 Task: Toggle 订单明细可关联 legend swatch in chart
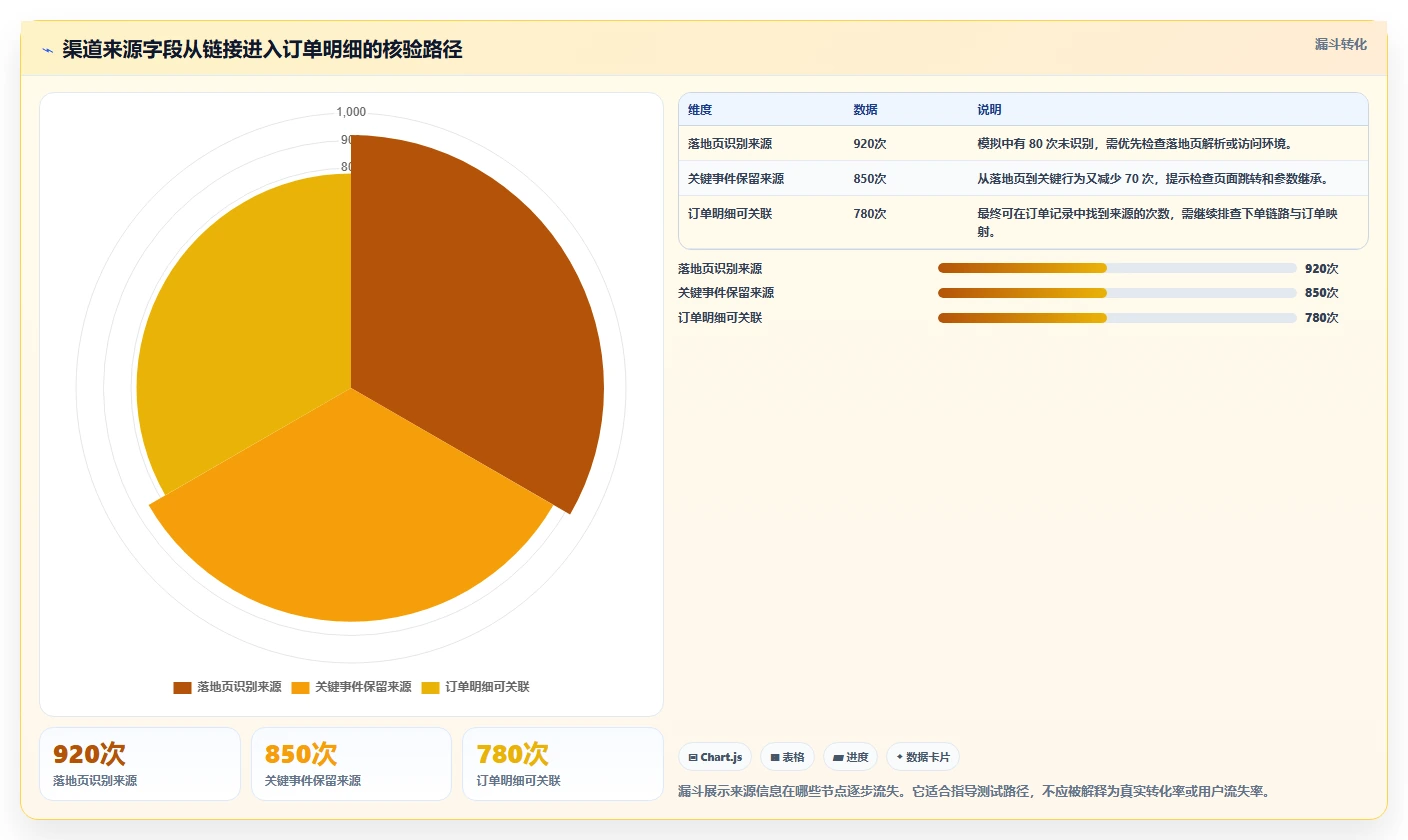[x=430, y=687]
